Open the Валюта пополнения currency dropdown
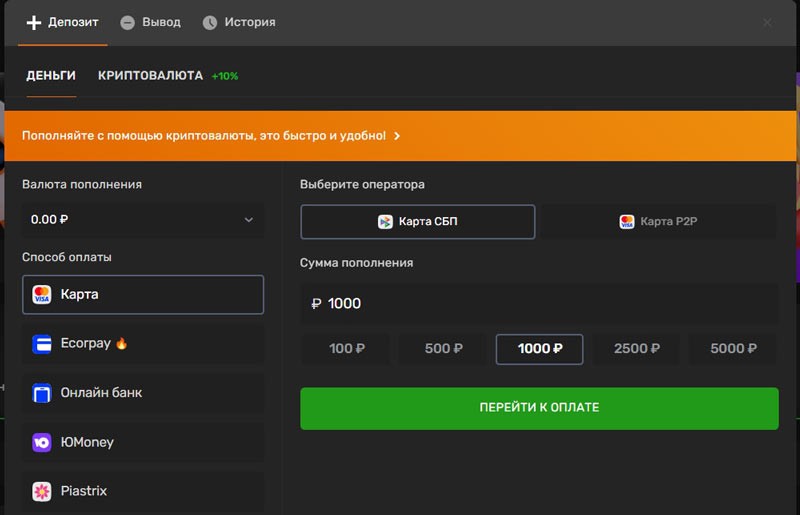Viewport: 800px width, 515px height. (x=143, y=220)
